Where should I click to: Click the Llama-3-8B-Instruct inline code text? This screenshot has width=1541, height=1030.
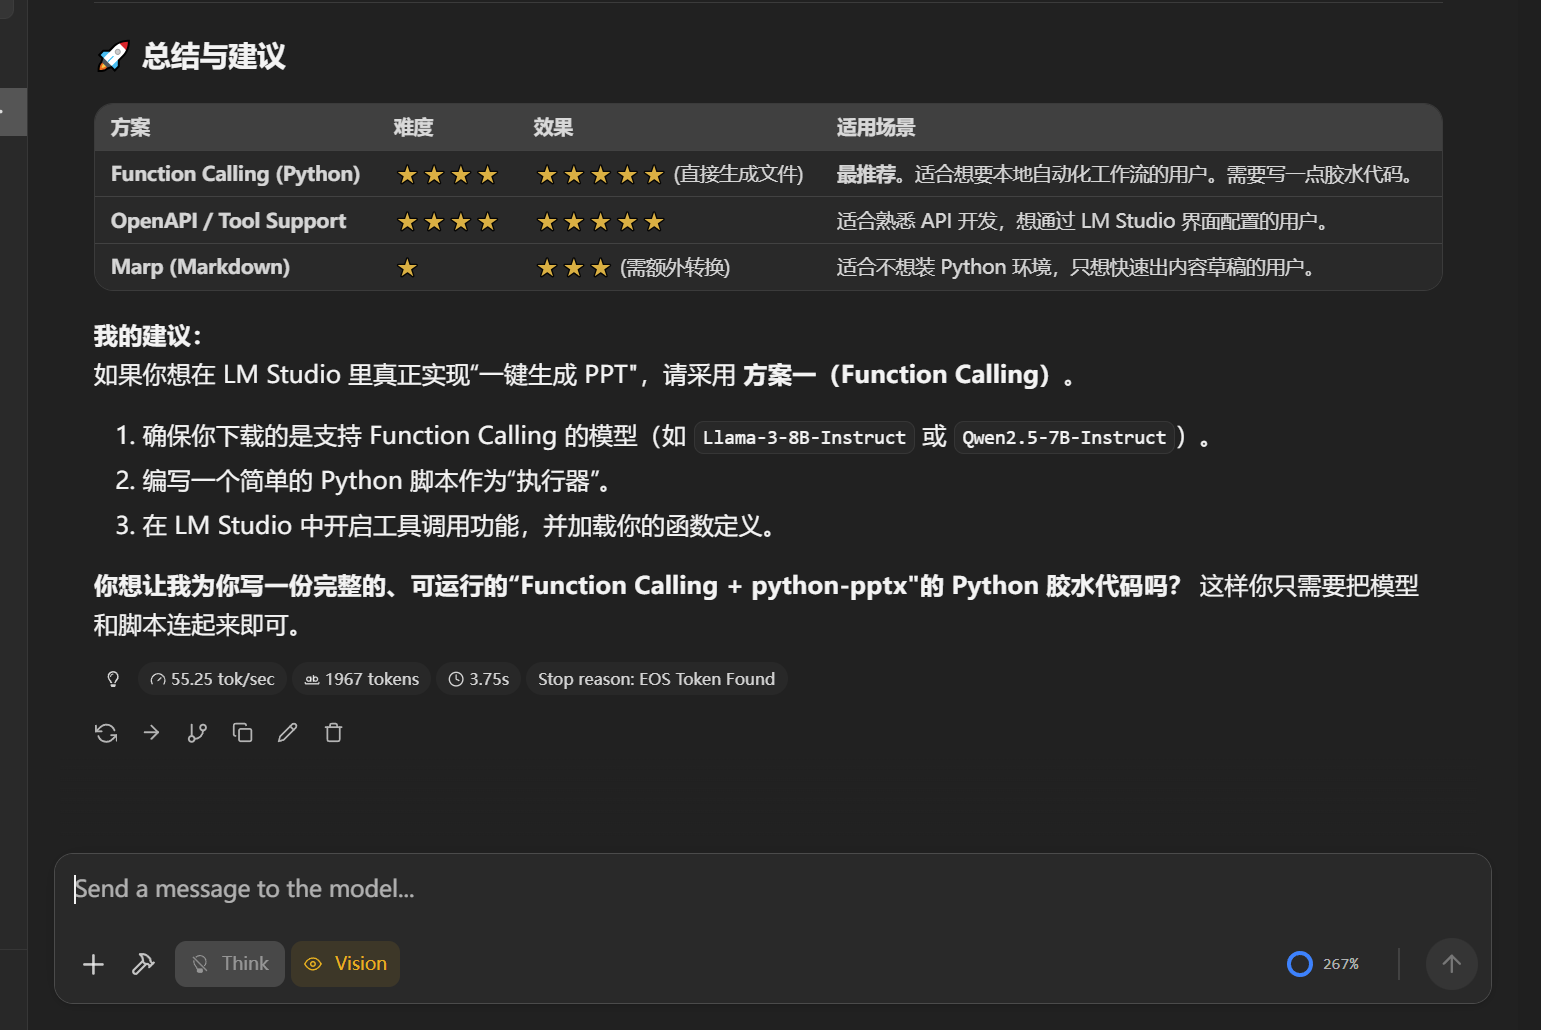tap(804, 438)
